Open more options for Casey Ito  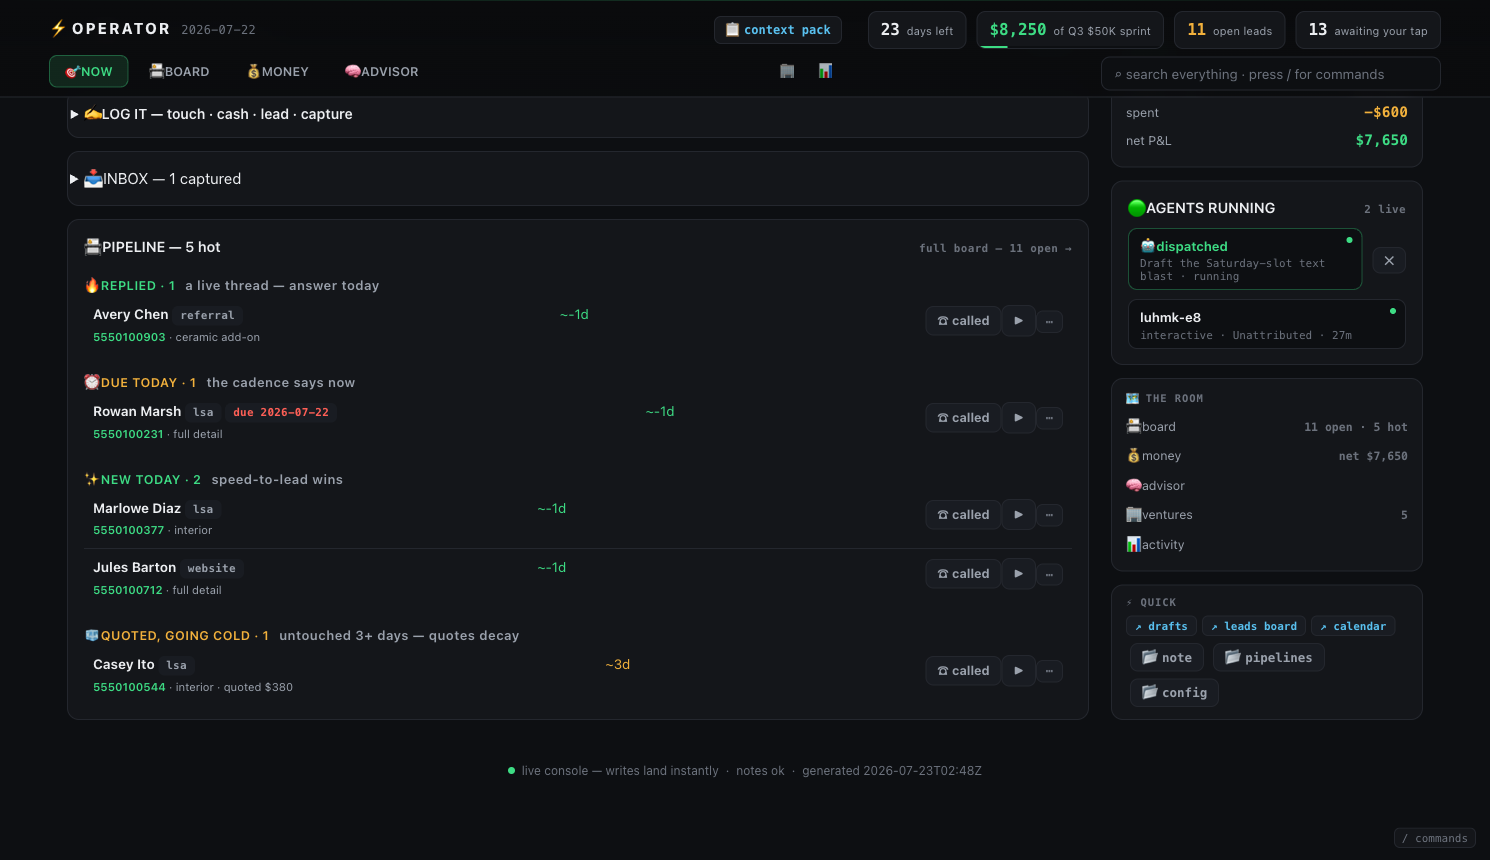(x=1049, y=672)
